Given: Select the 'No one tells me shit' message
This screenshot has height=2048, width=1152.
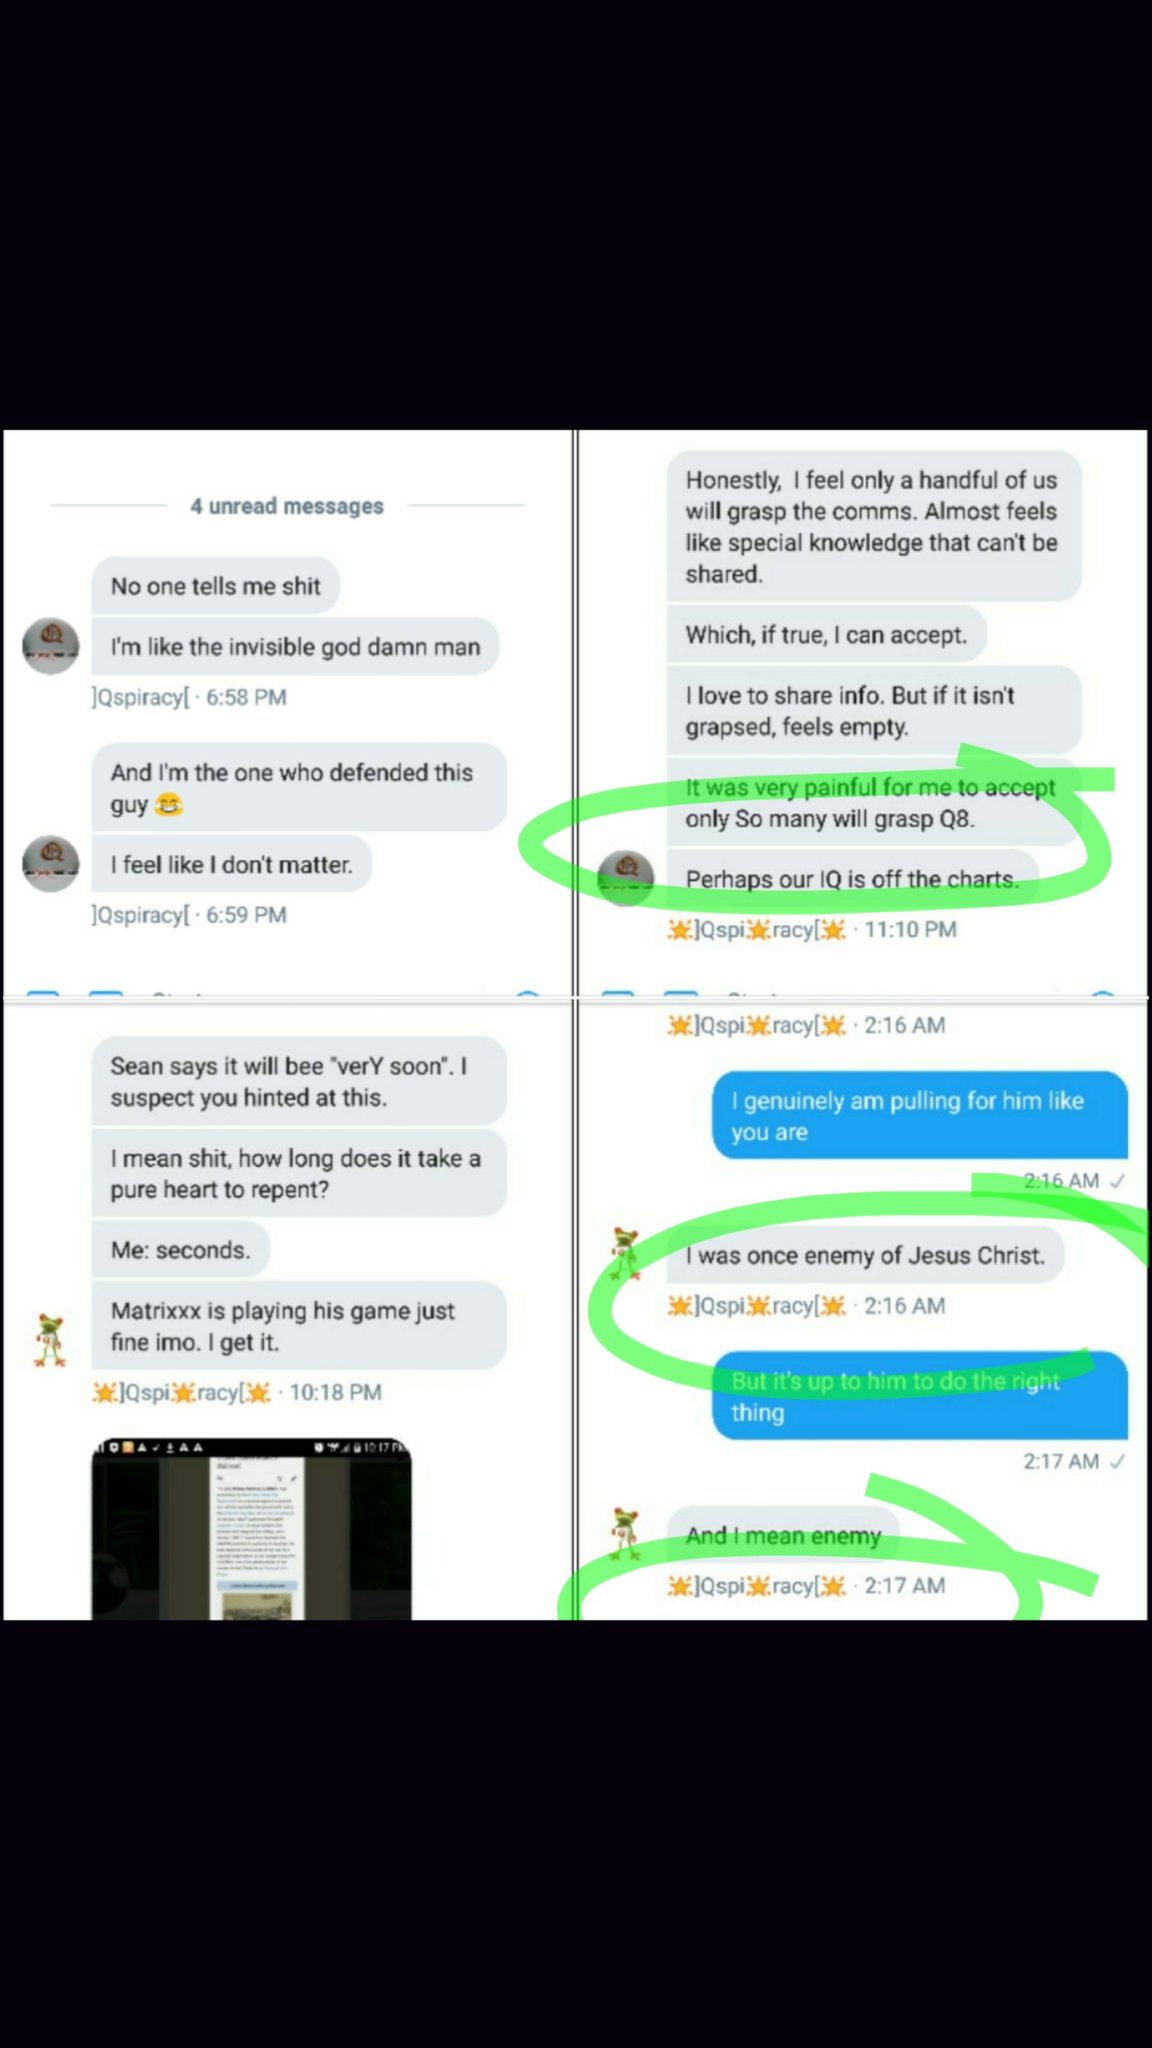Looking at the screenshot, I should pyautogui.click(x=215, y=586).
